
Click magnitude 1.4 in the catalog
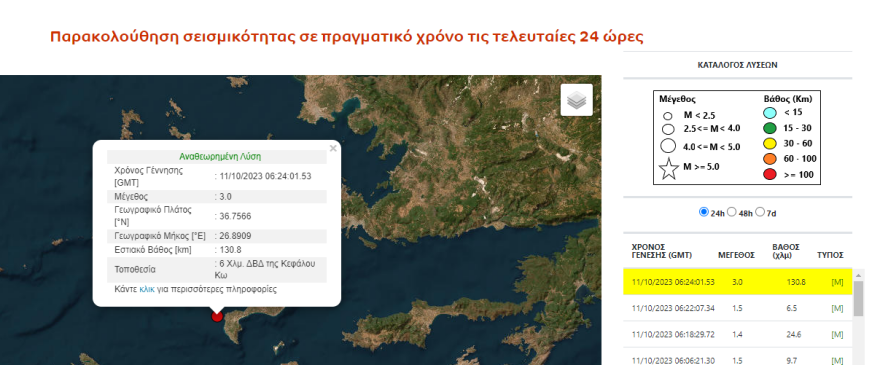pos(737,334)
